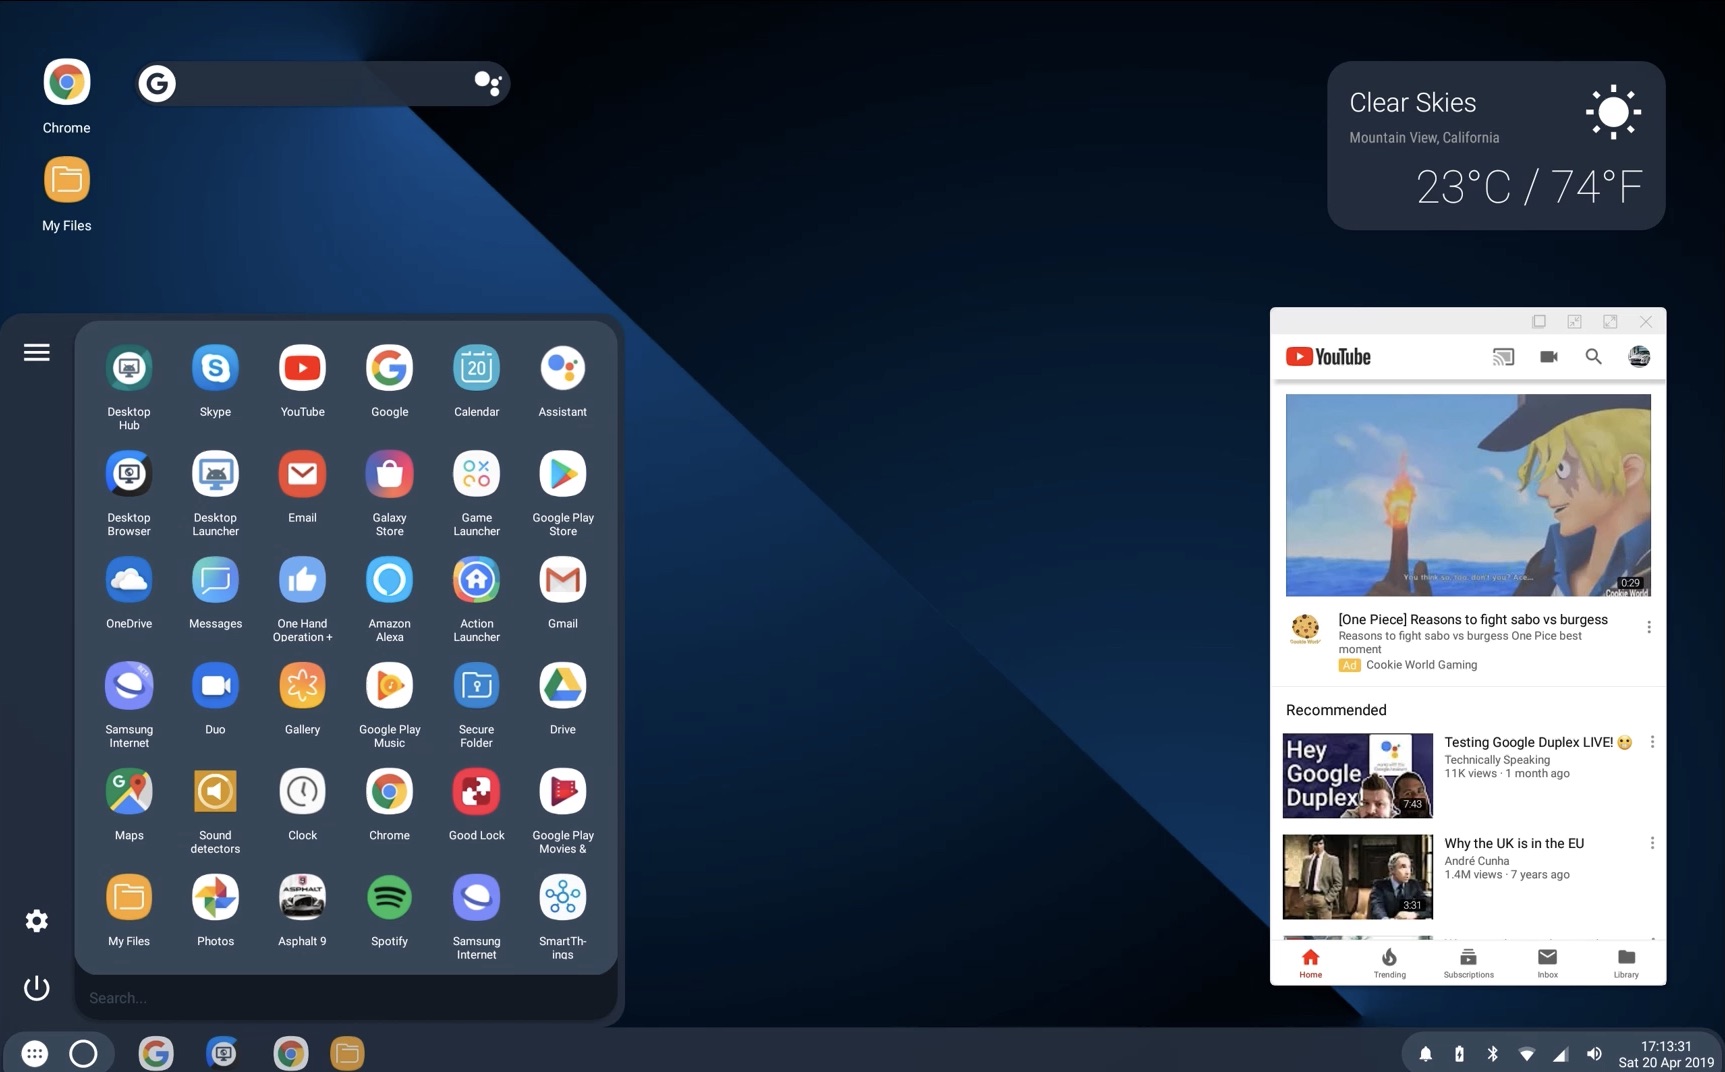Launch Clock app
Viewport: 1725px width, 1072px height.
tap(302, 792)
